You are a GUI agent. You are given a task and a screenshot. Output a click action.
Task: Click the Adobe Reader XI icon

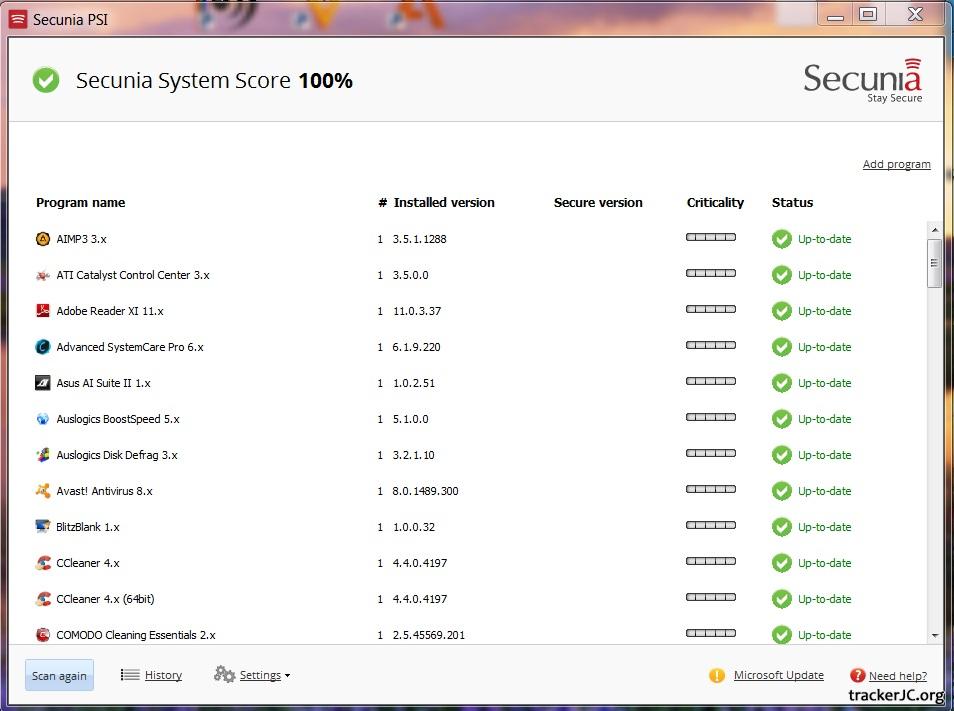(43, 311)
